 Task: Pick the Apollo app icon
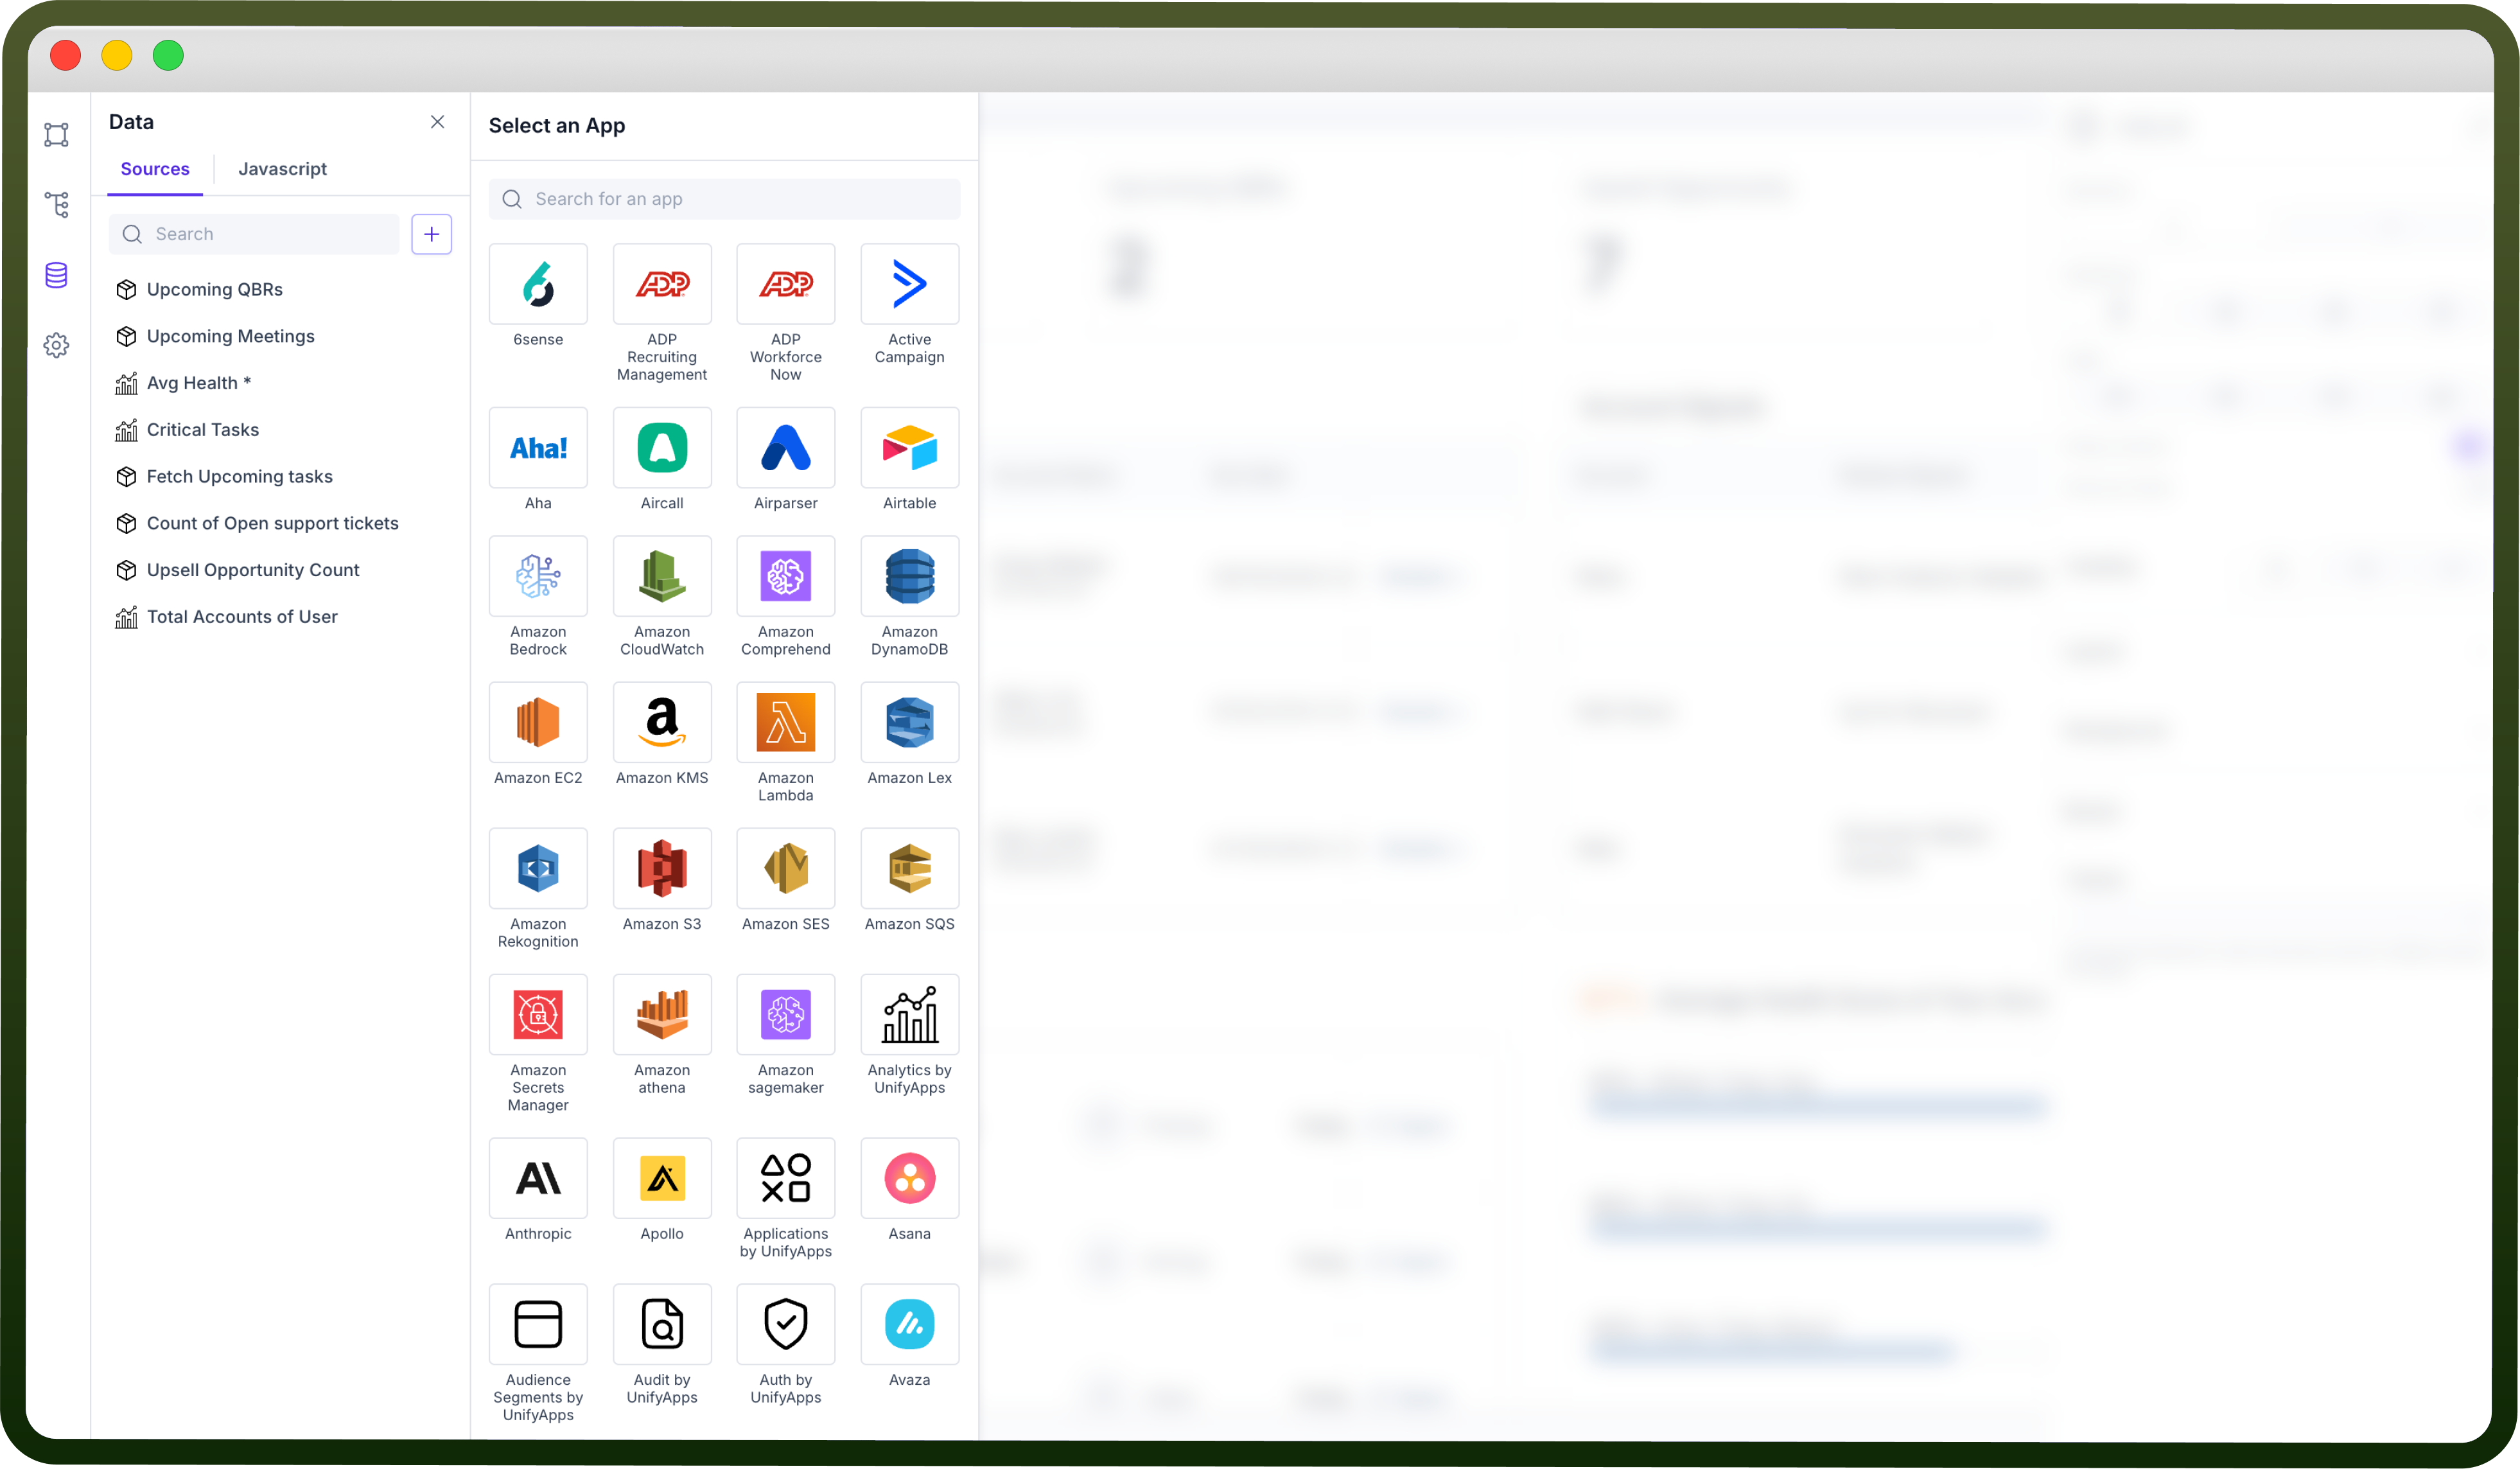click(662, 1178)
